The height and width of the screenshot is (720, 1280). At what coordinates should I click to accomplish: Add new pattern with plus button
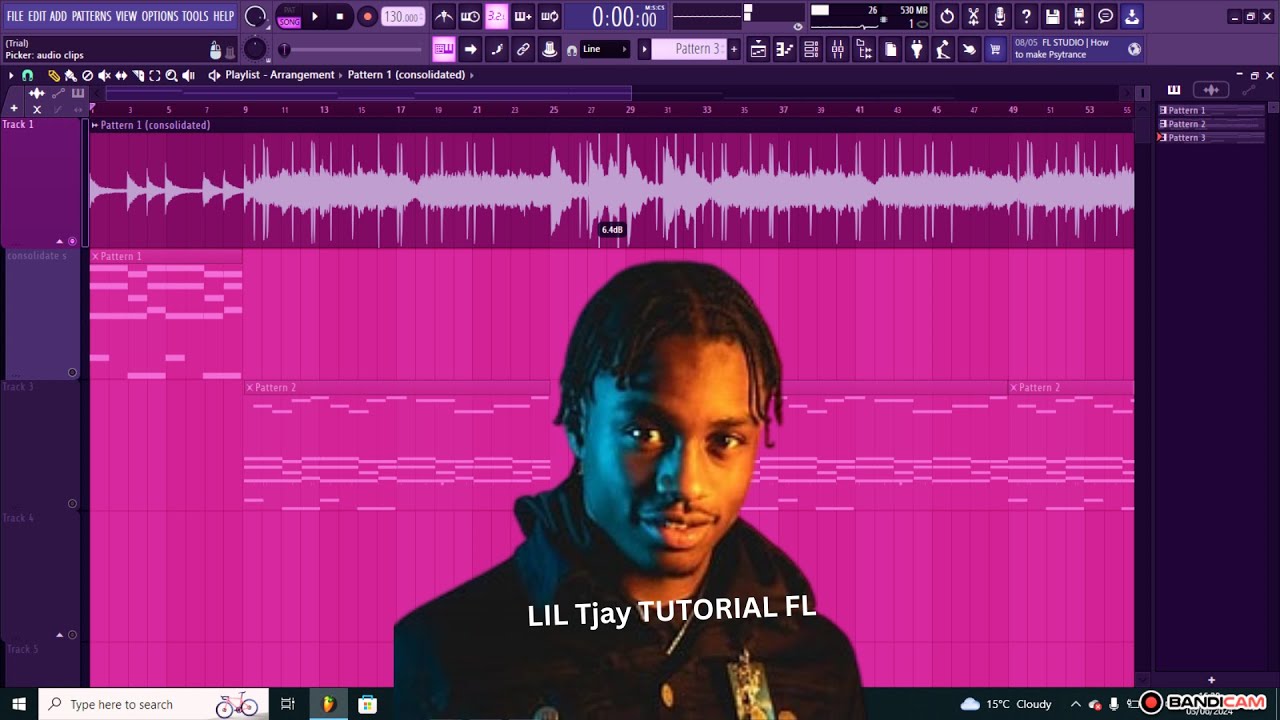coord(734,49)
